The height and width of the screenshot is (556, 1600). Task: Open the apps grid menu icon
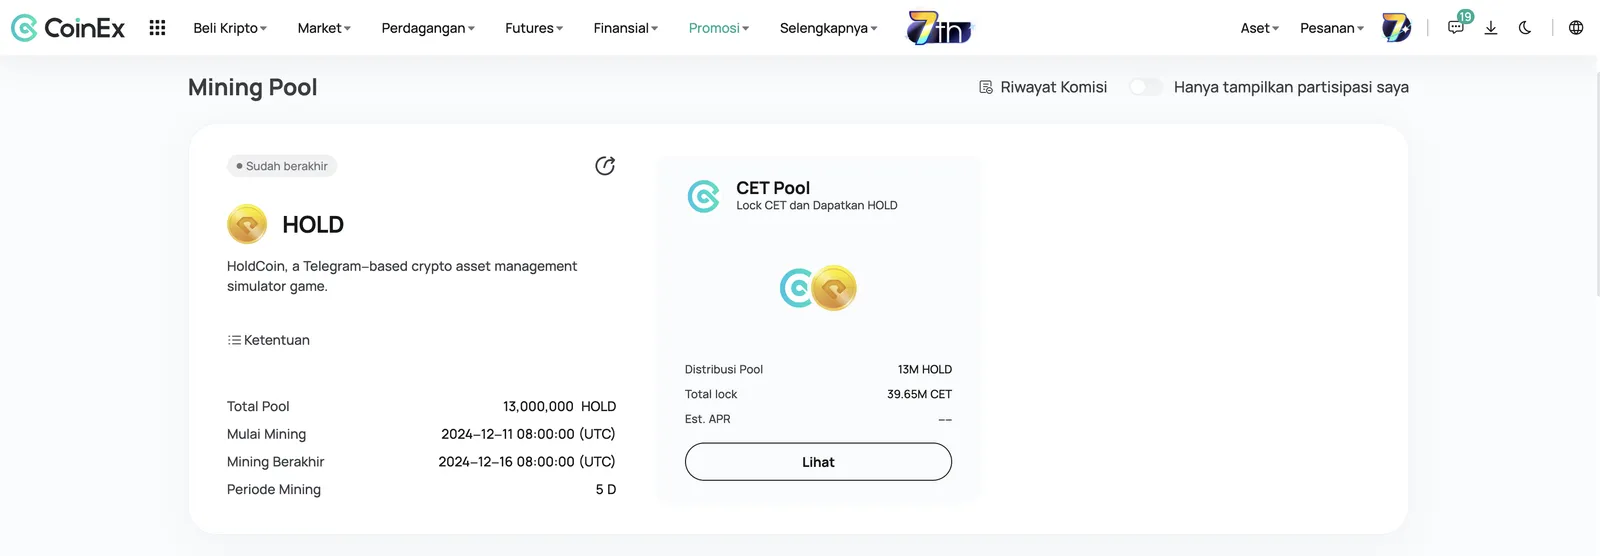pos(157,28)
